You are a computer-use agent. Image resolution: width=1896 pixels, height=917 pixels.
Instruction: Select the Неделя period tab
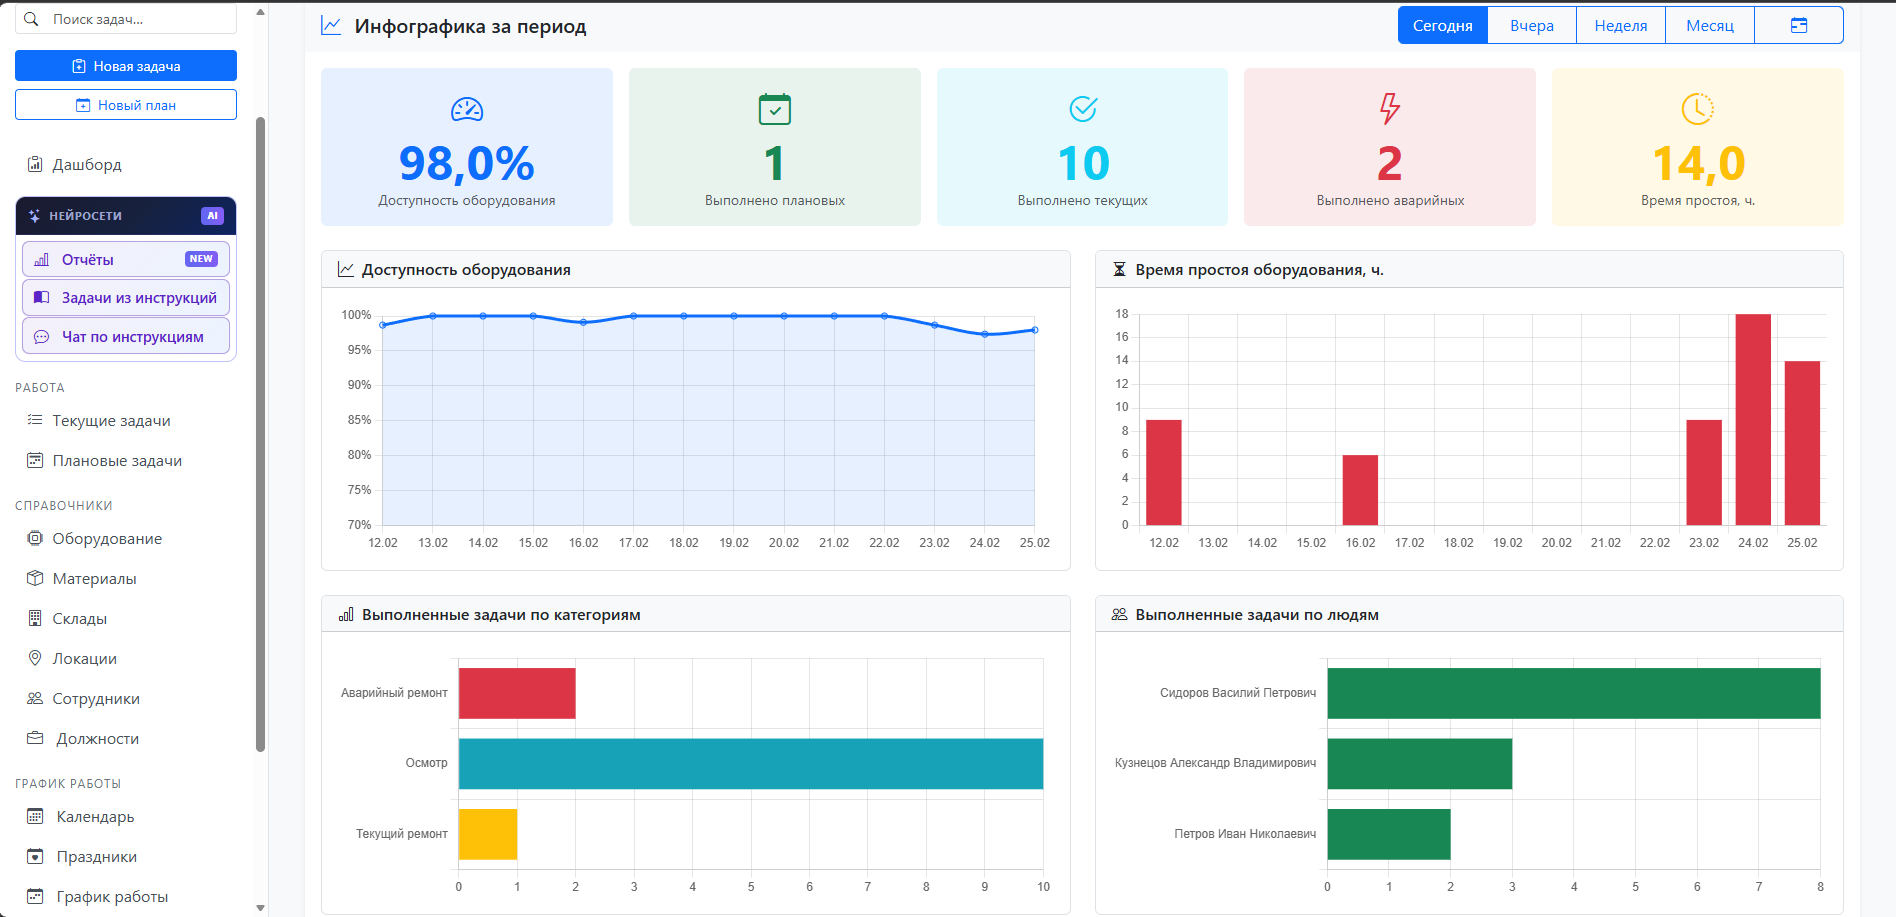point(1621,25)
